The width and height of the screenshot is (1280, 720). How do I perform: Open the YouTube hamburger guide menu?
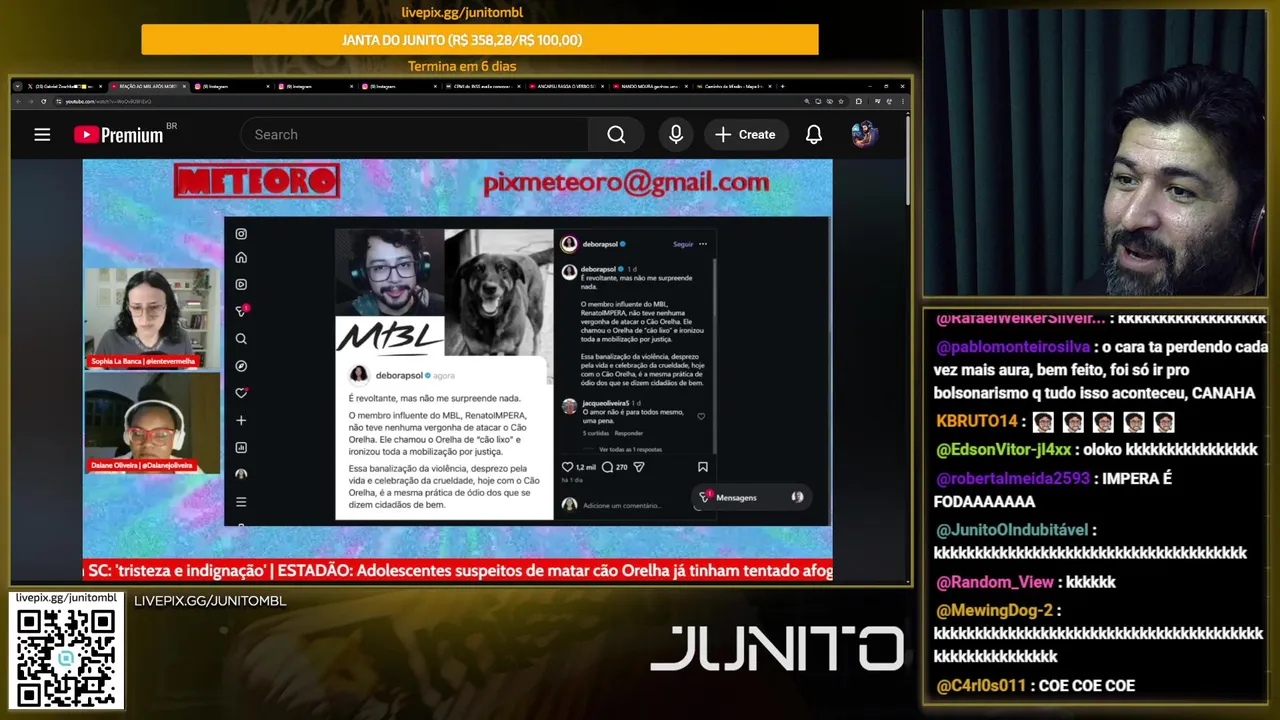[42, 134]
